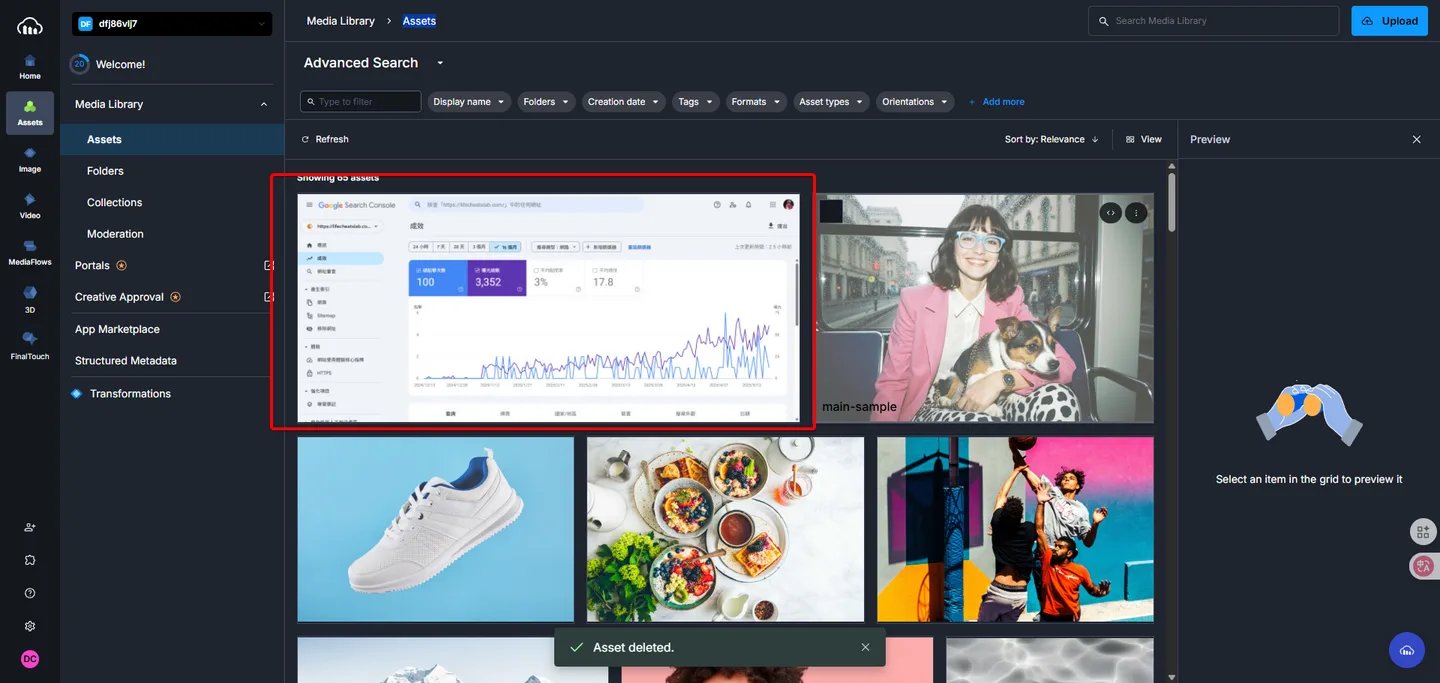The height and width of the screenshot is (683, 1440).
Task: Click the Upload button
Action: pyautogui.click(x=1389, y=21)
